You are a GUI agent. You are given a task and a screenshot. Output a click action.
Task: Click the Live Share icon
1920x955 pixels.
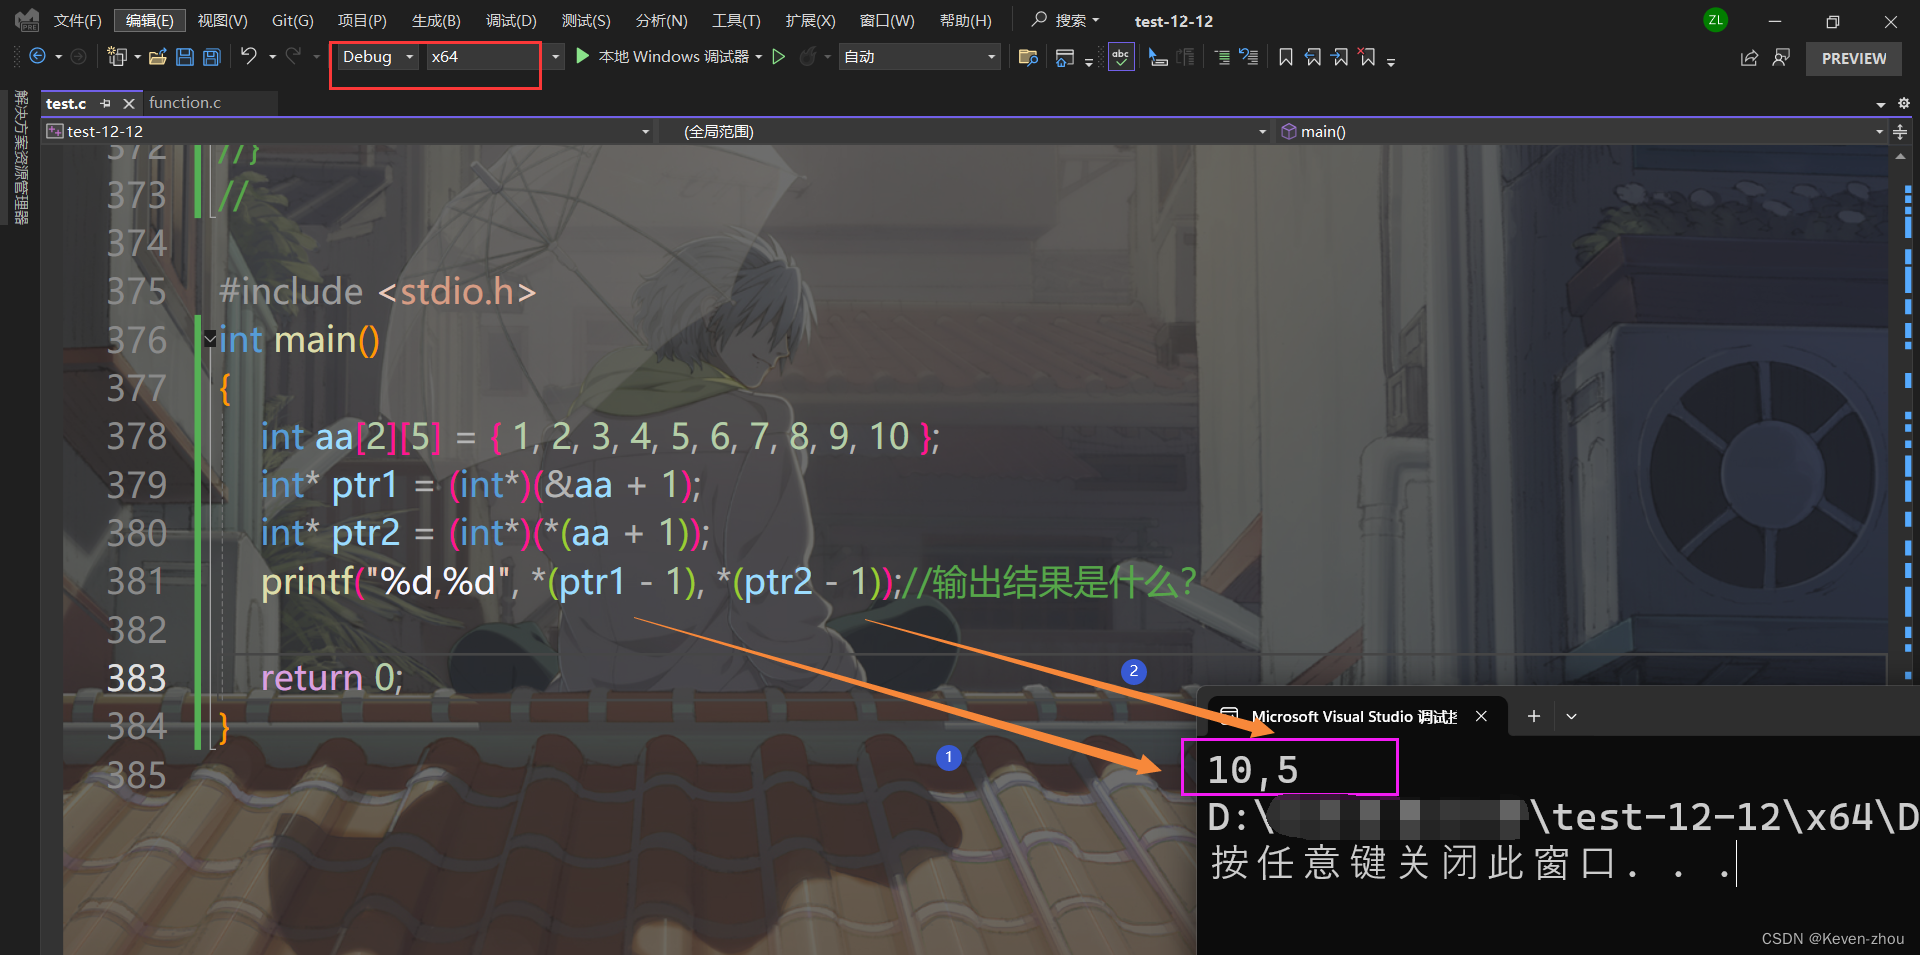point(1749,58)
